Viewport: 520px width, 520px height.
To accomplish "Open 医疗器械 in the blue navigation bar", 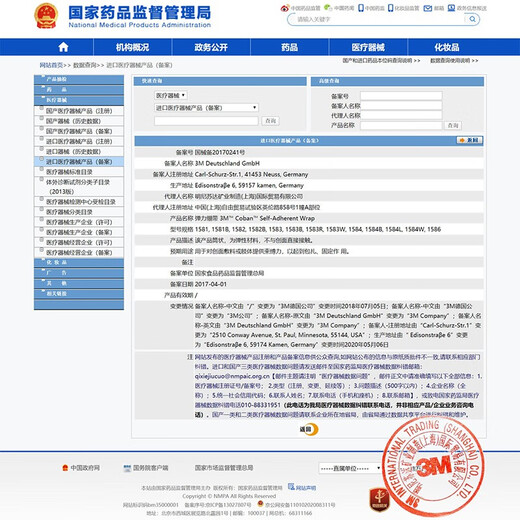I will (x=368, y=47).
